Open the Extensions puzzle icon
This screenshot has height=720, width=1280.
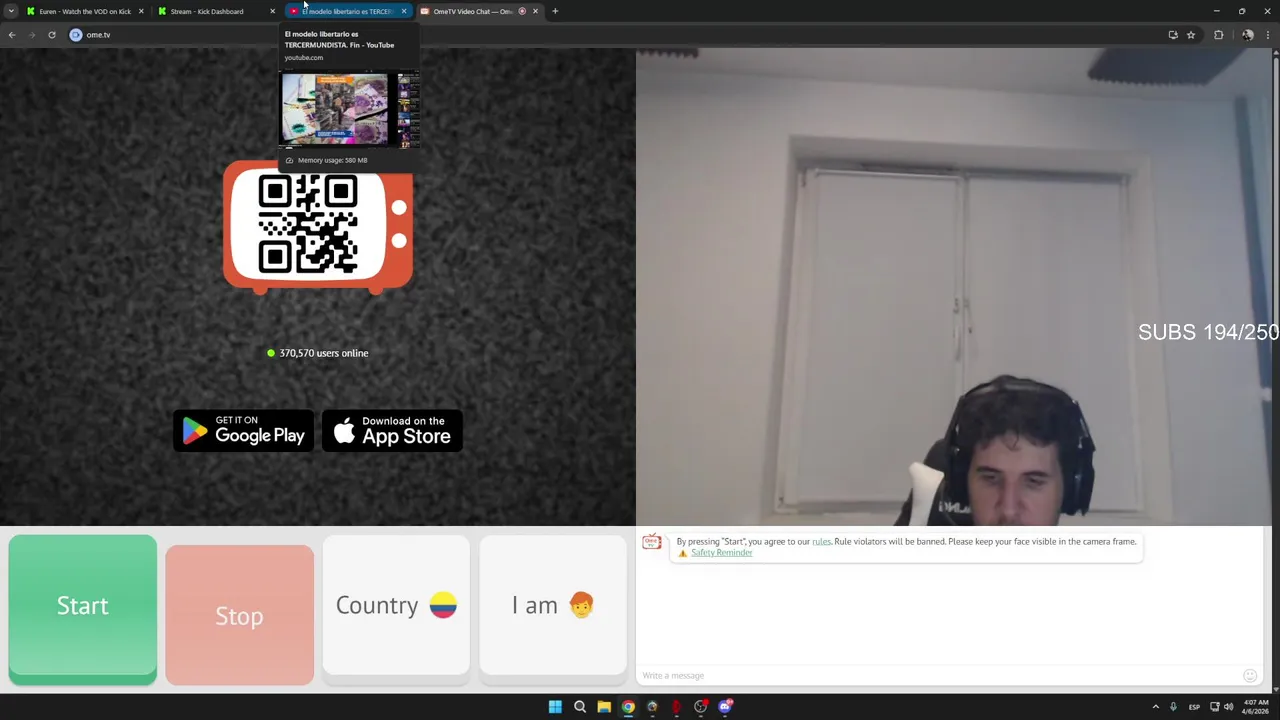pyautogui.click(x=1218, y=35)
